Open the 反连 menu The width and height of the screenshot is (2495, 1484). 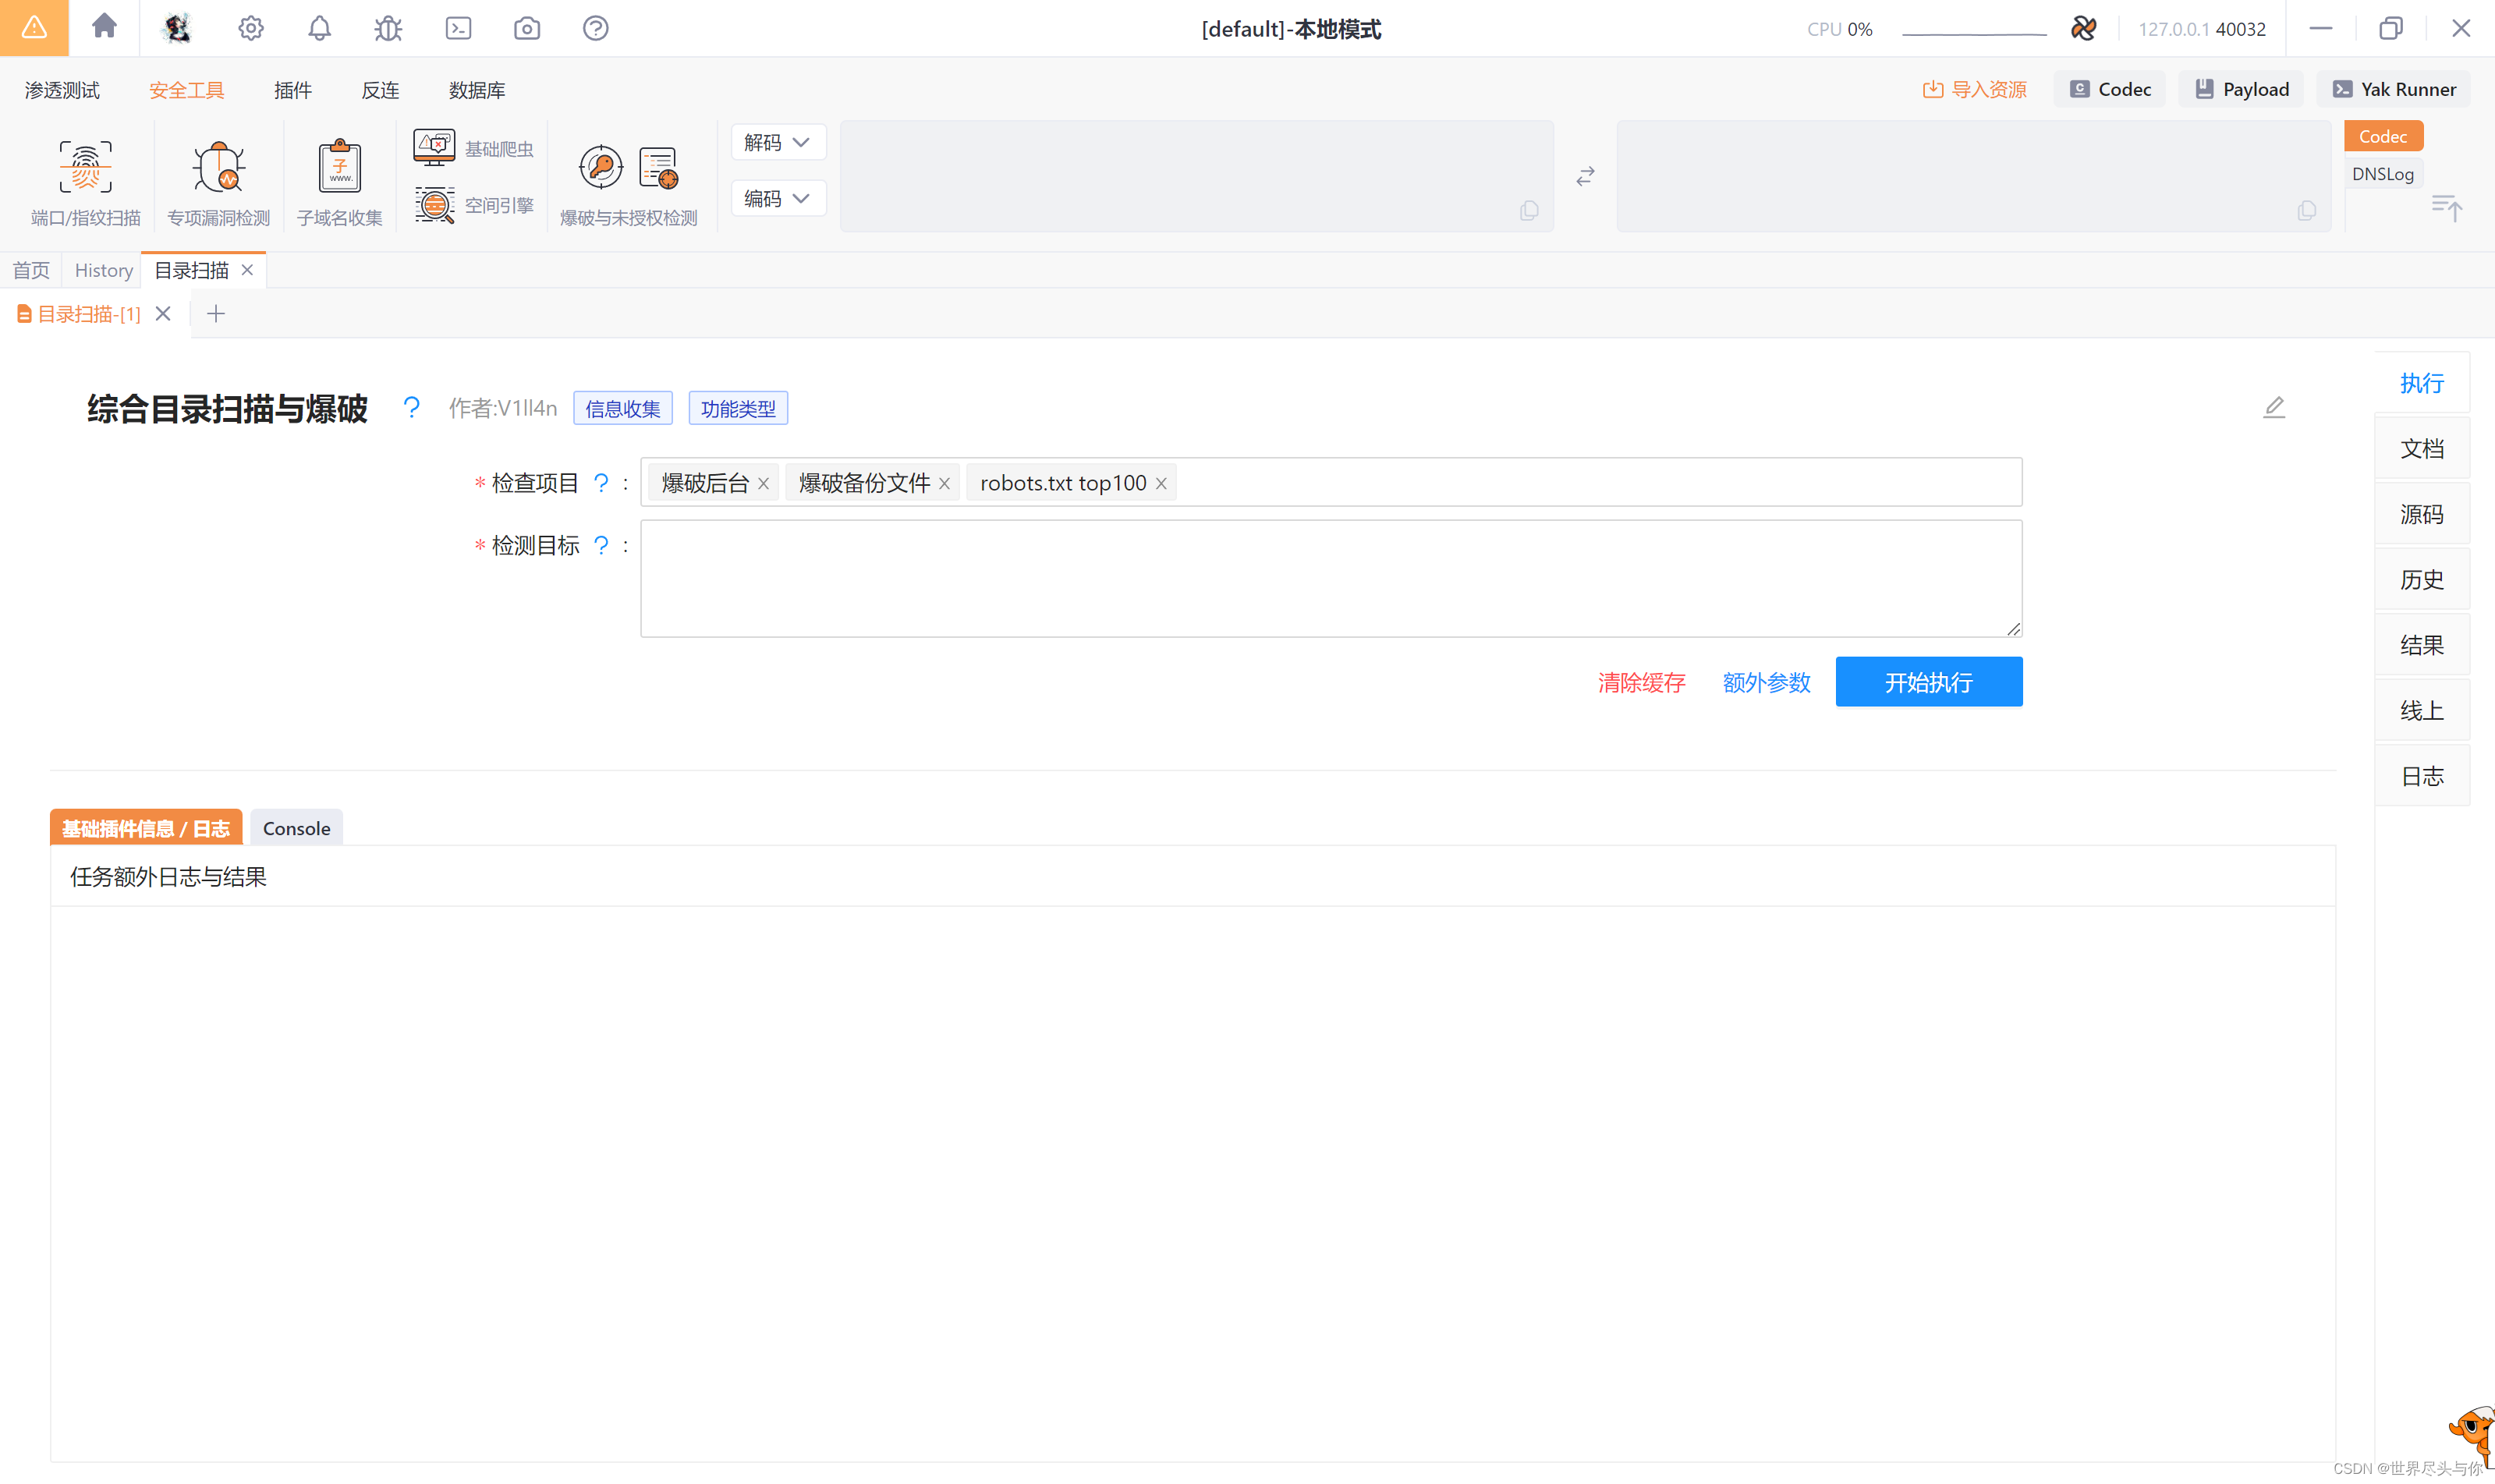tap(380, 90)
